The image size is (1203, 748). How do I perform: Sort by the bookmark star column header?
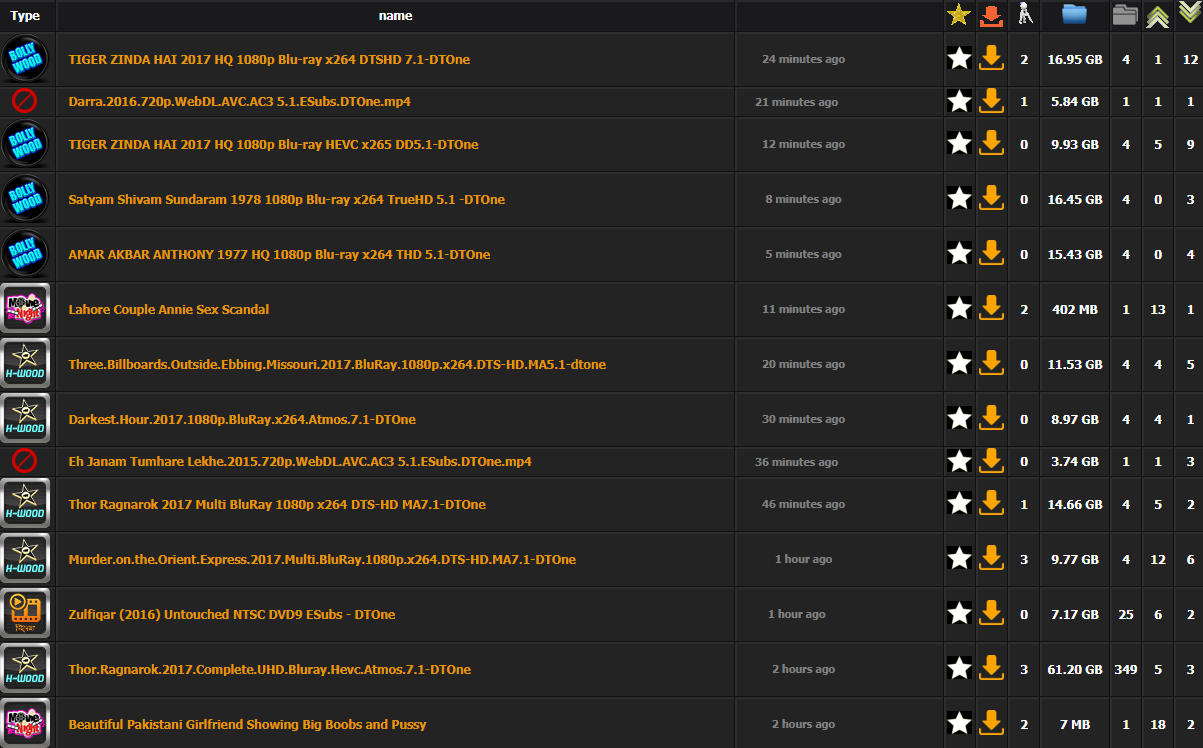pos(959,15)
